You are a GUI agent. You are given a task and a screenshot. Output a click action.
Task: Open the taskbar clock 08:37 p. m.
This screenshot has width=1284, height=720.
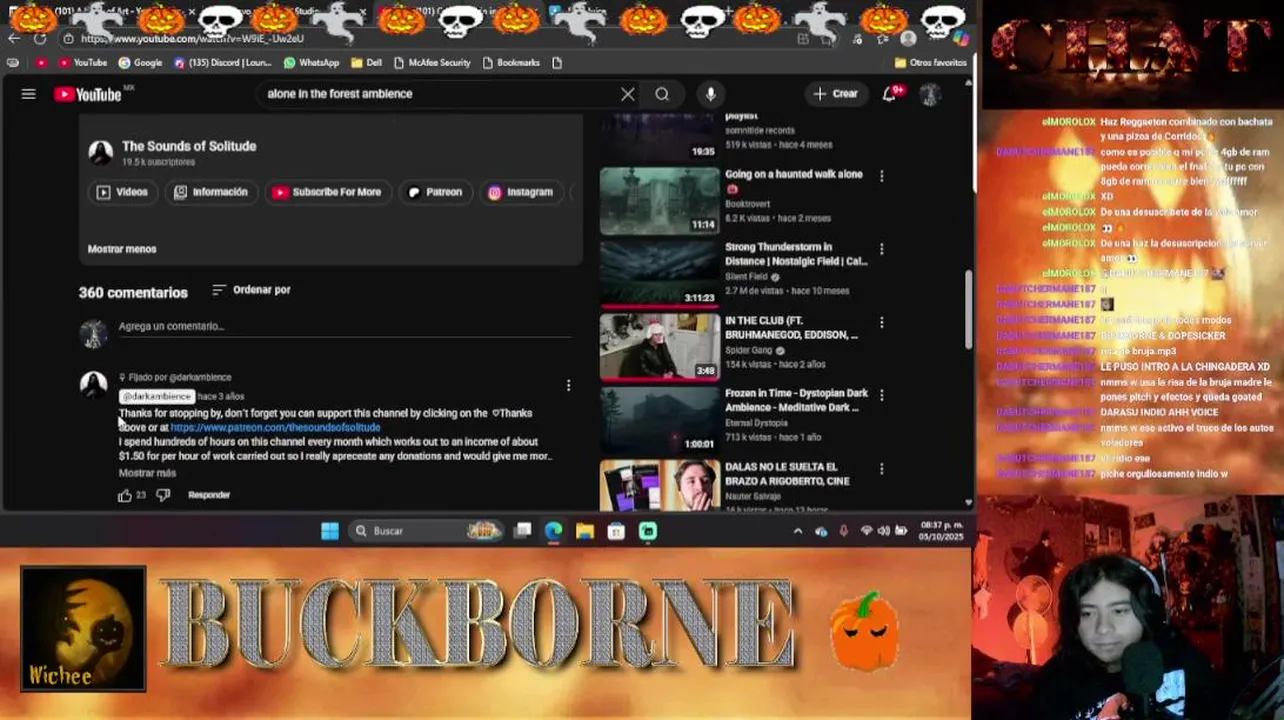(x=942, y=531)
